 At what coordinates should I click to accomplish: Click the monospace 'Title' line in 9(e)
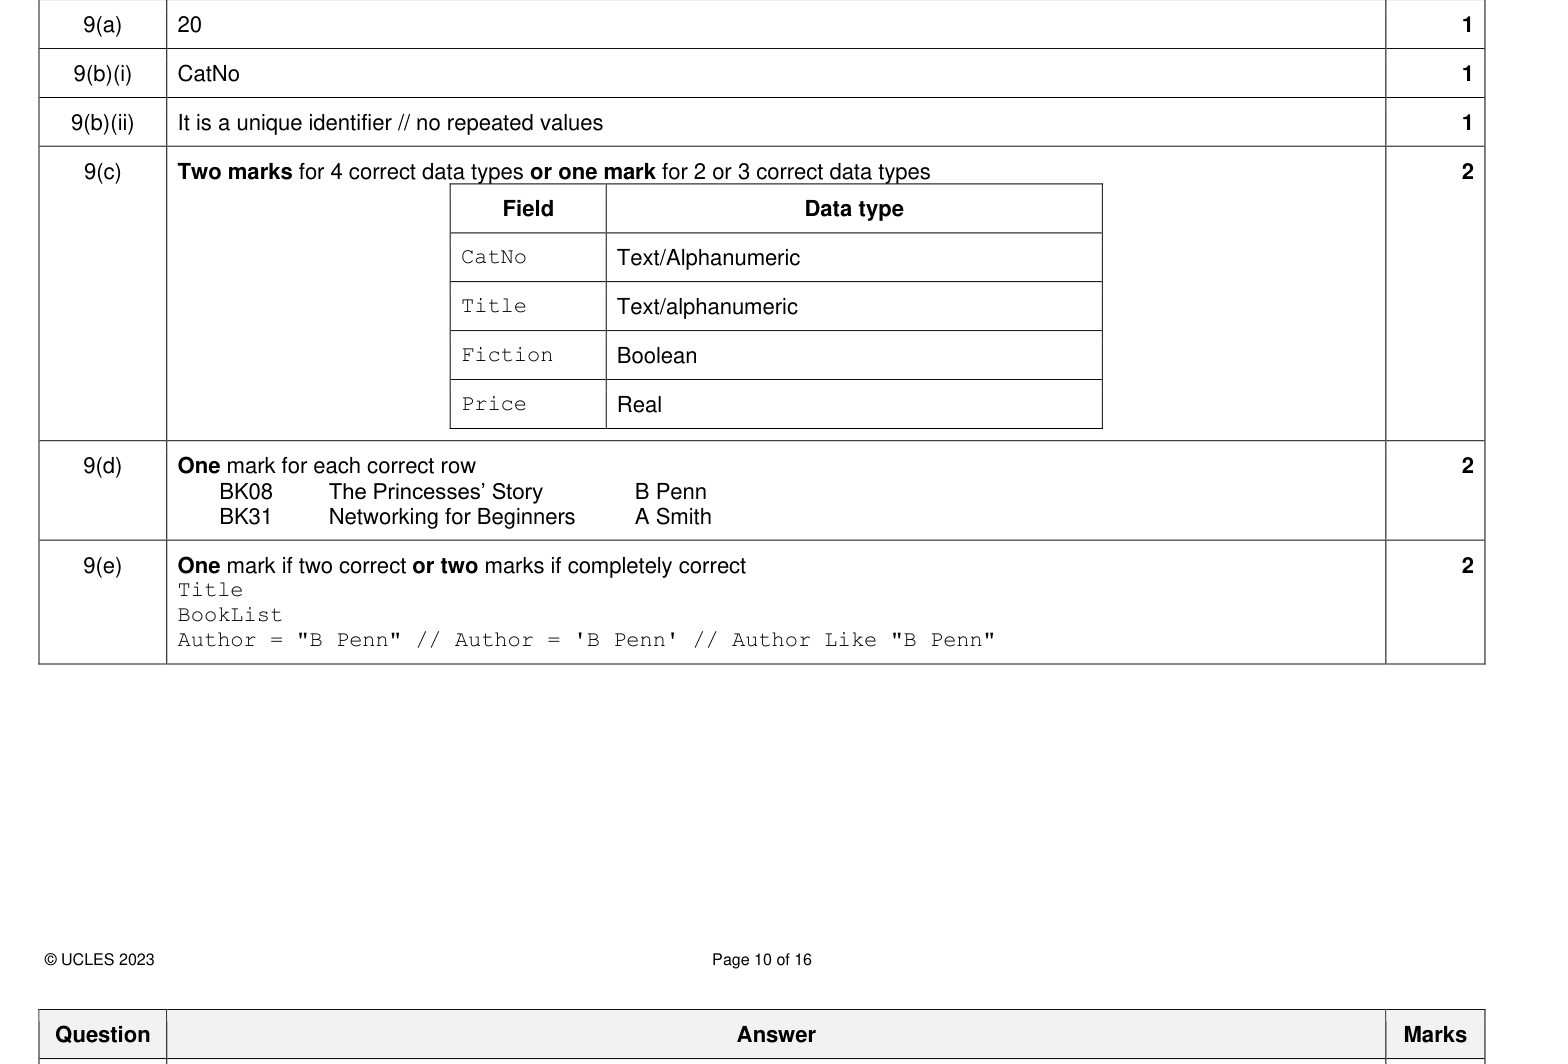pos(210,590)
